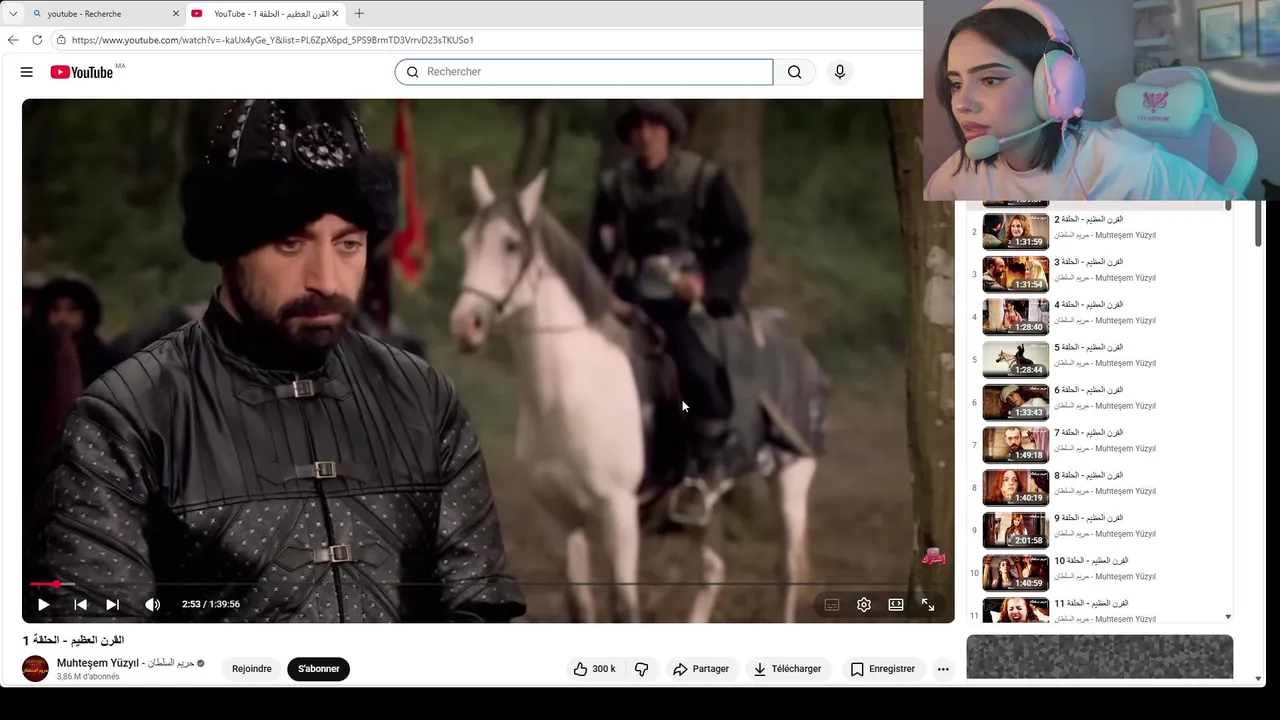
Task: Share the video with Partager
Action: click(700, 669)
